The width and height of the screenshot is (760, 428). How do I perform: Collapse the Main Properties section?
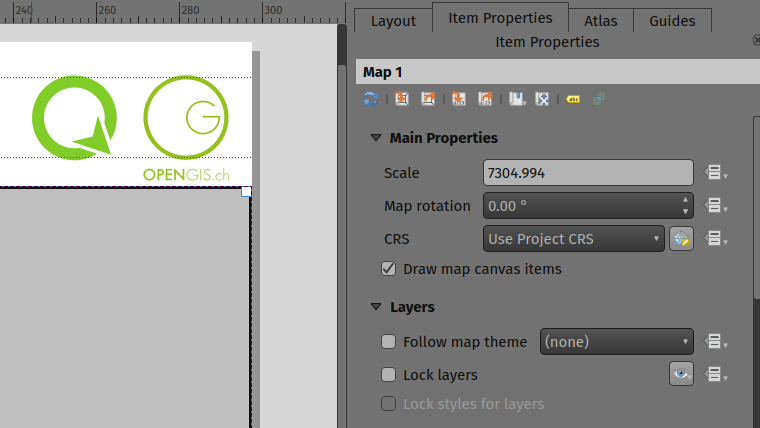pyautogui.click(x=376, y=138)
